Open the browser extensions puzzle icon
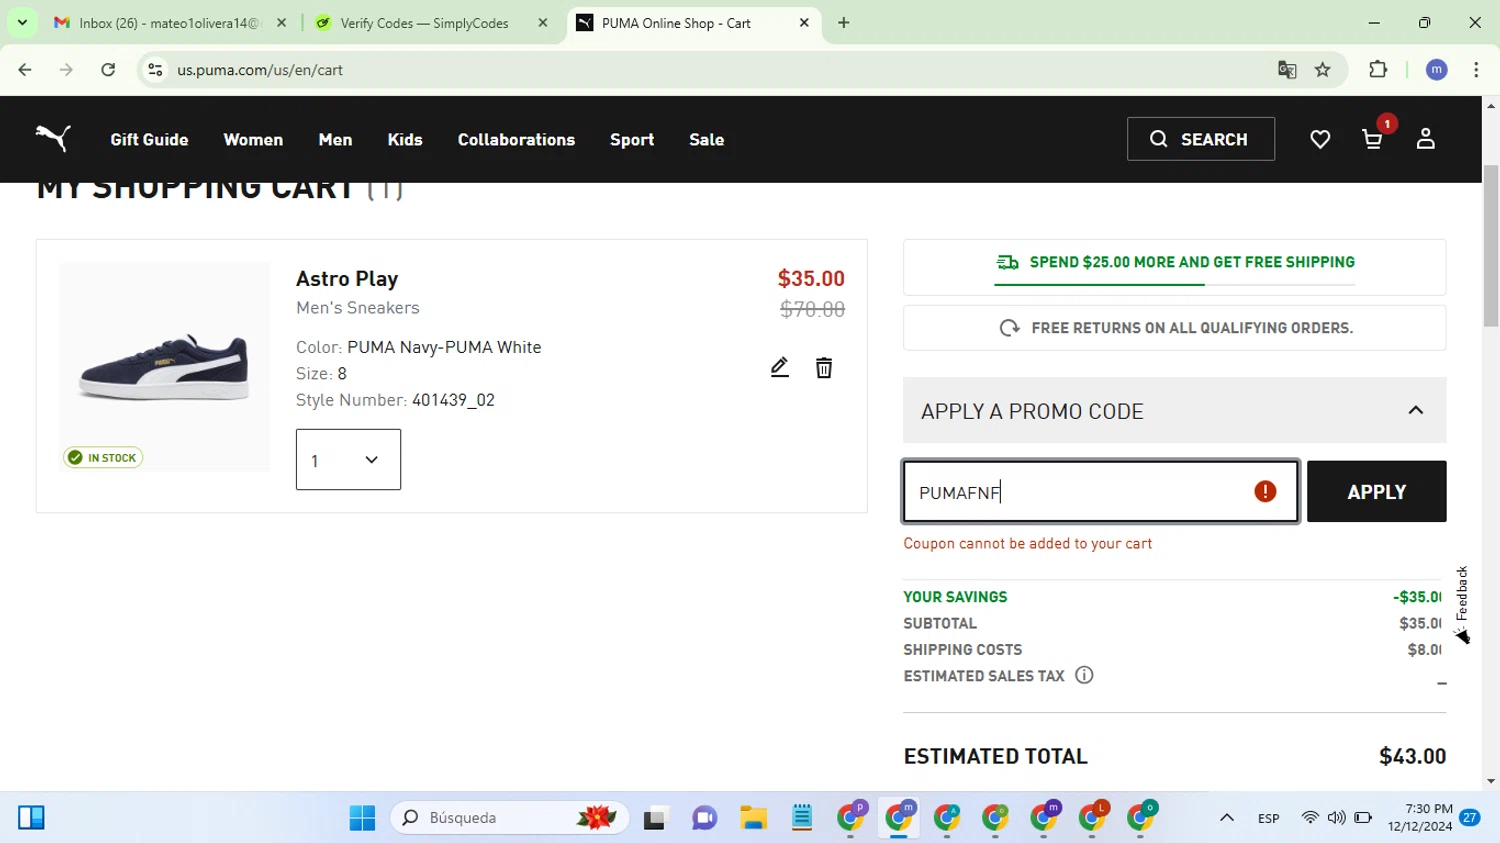The width and height of the screenshot is (1500, 843). click(1378, 70)
